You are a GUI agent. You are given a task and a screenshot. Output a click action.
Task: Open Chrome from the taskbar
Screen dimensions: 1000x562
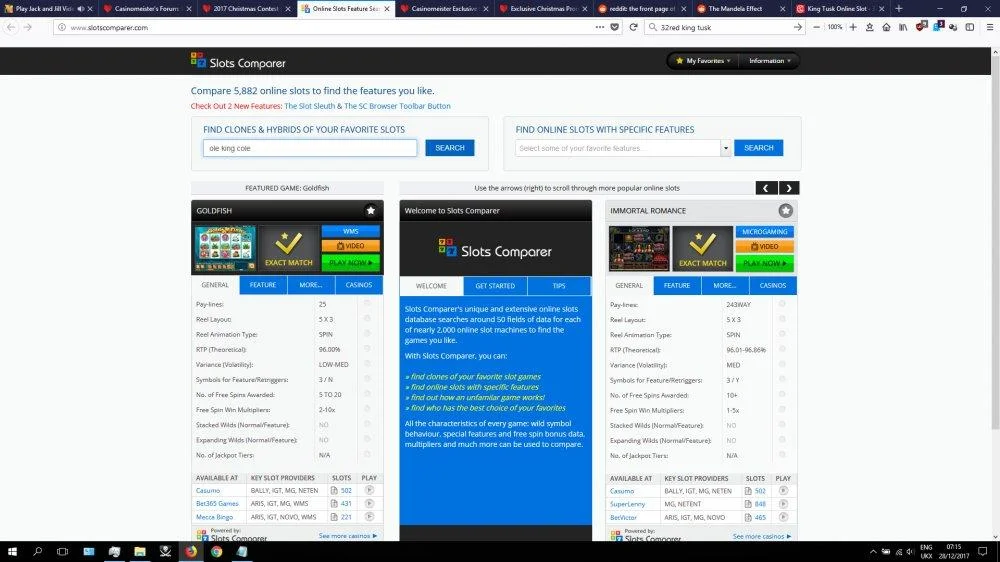tap(216, 552)
